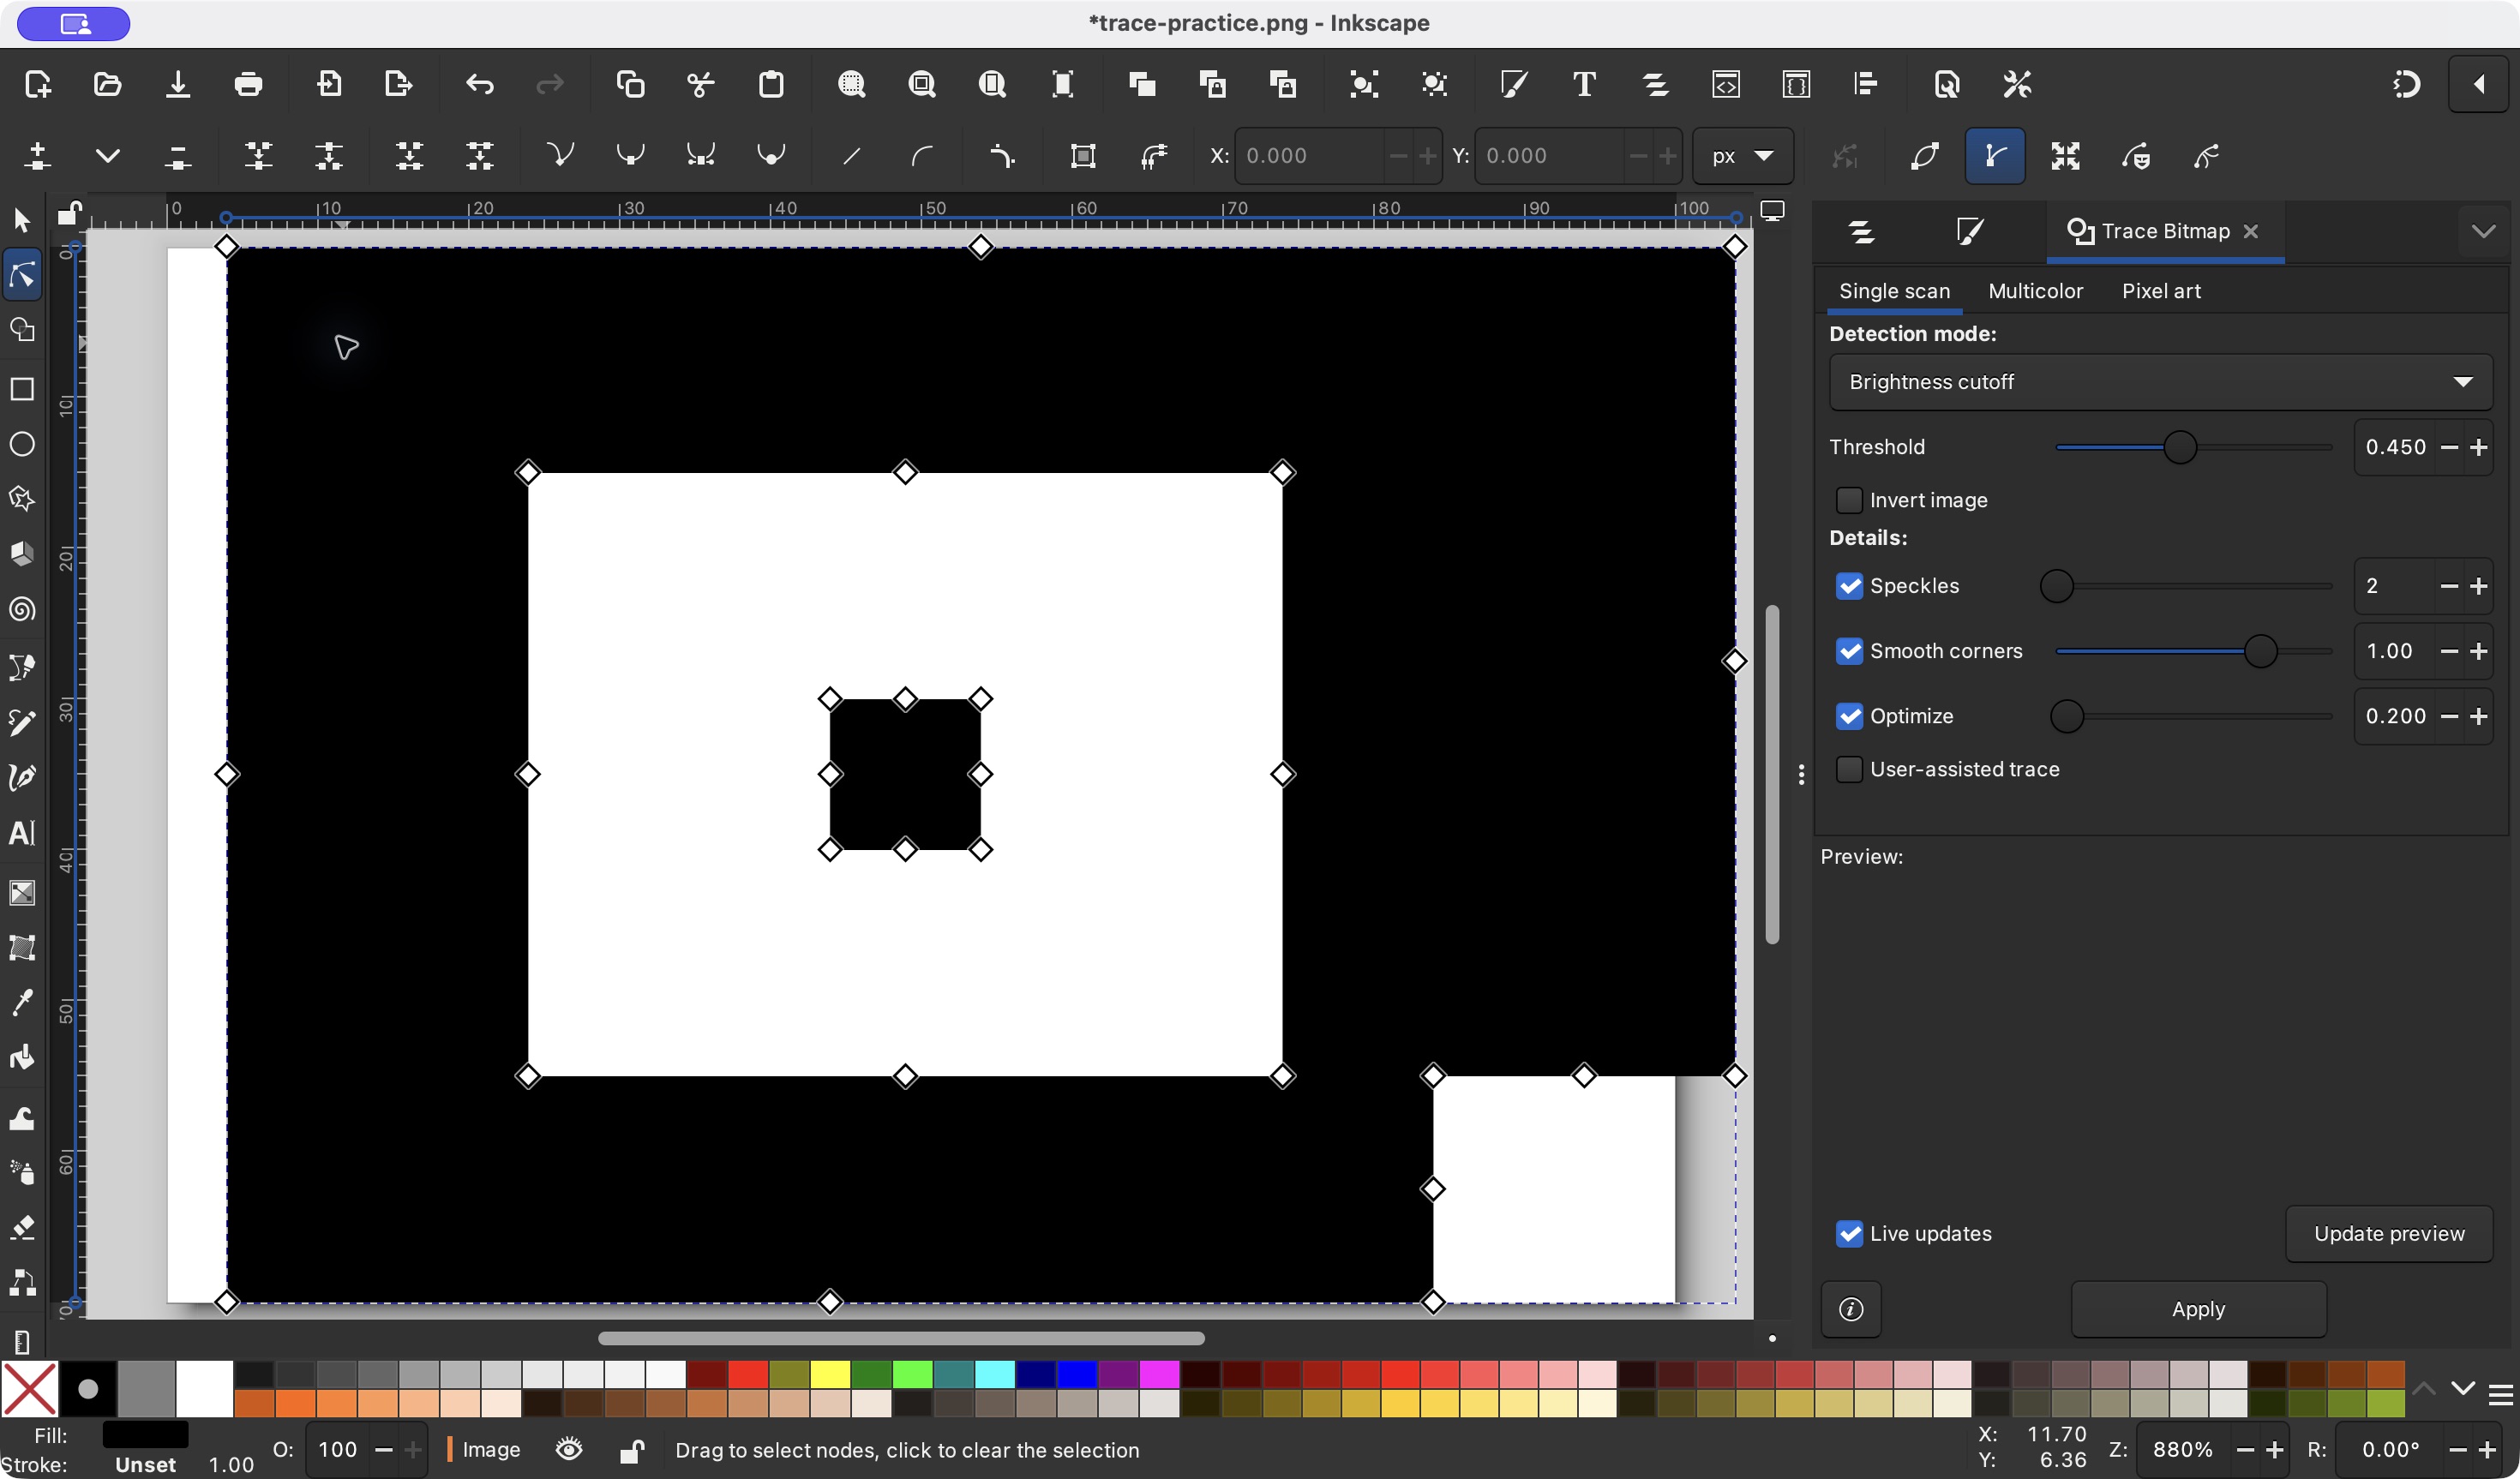Select the Spray tool
This screenshot has width=2520, height=1479.
[x=22, y=1171]
